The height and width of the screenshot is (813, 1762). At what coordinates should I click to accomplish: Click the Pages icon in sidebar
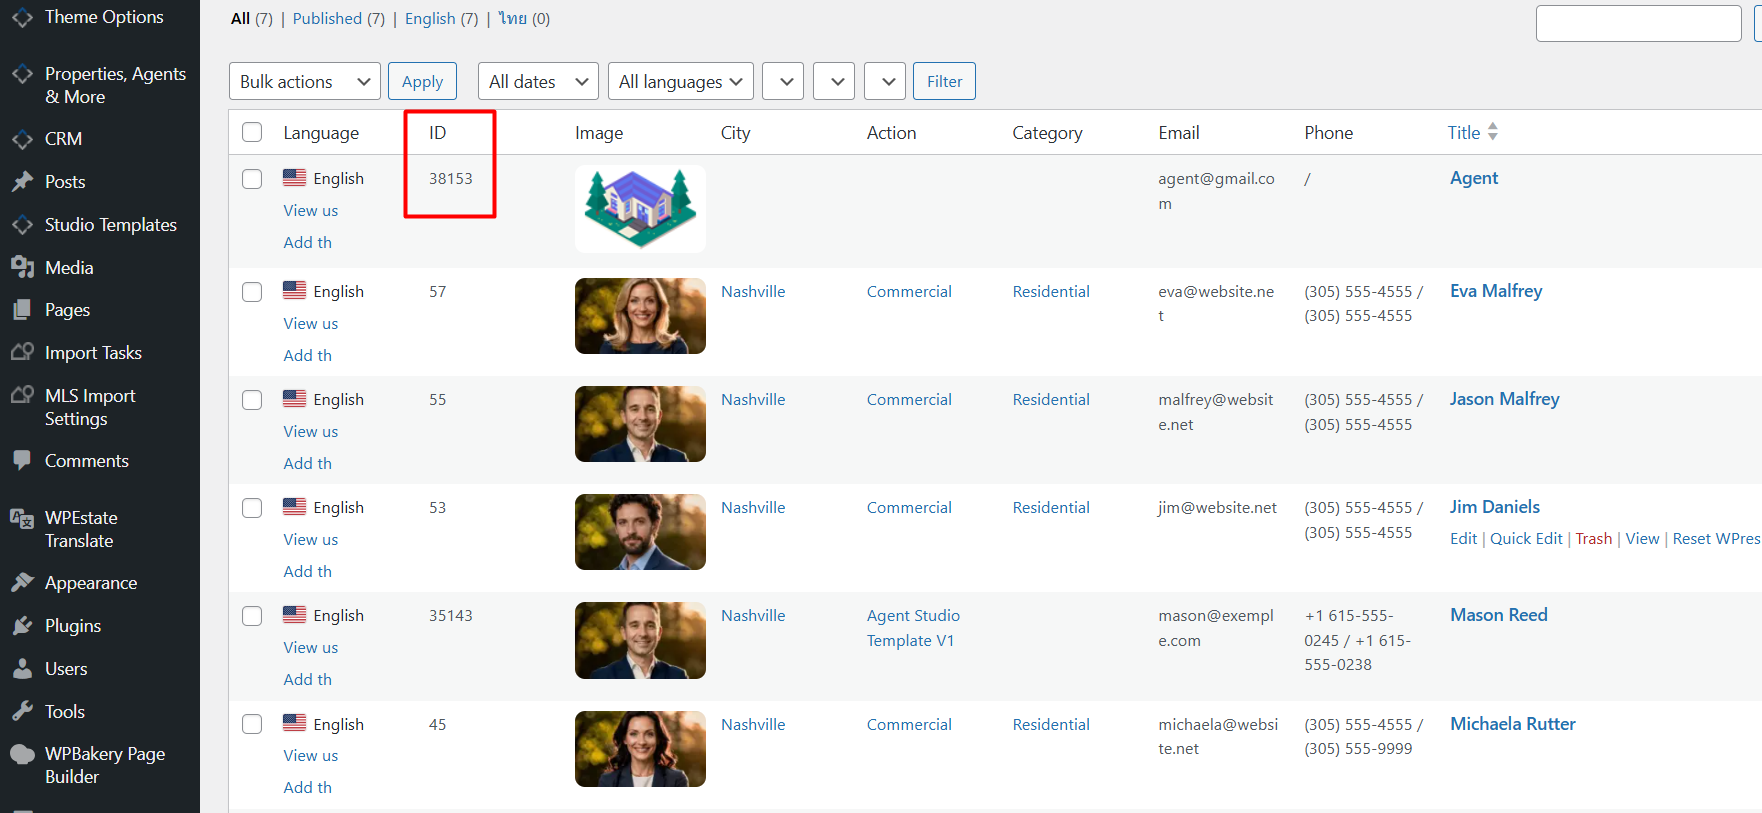[22, 310]
